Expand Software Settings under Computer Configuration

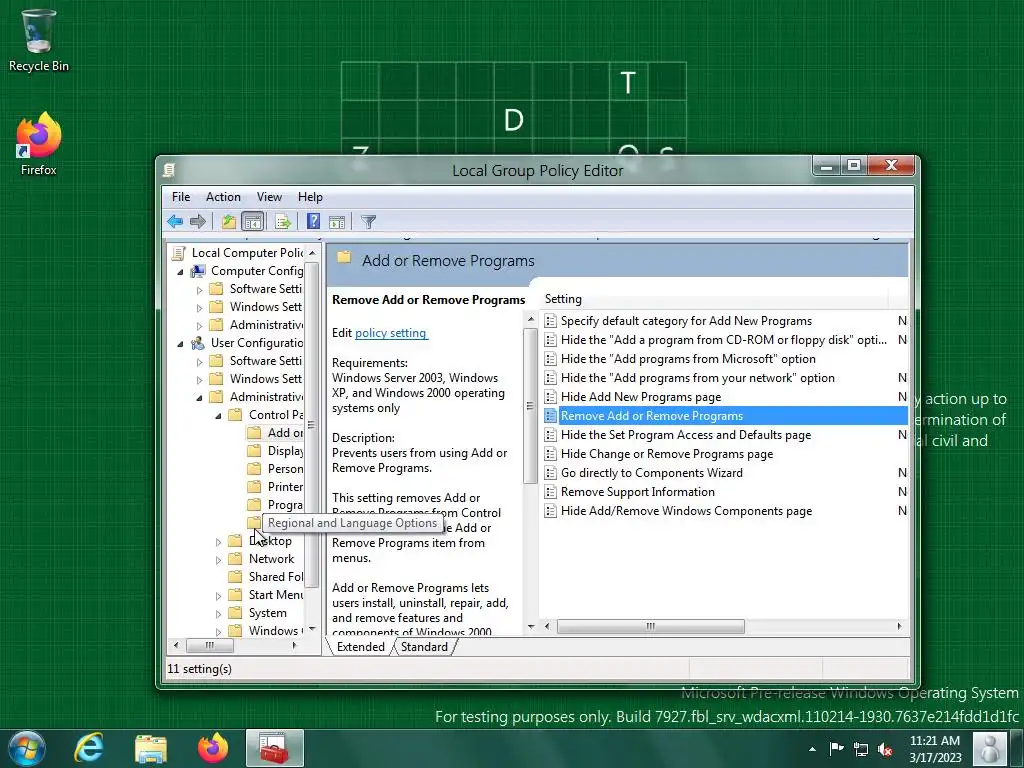tap(199, 290)
